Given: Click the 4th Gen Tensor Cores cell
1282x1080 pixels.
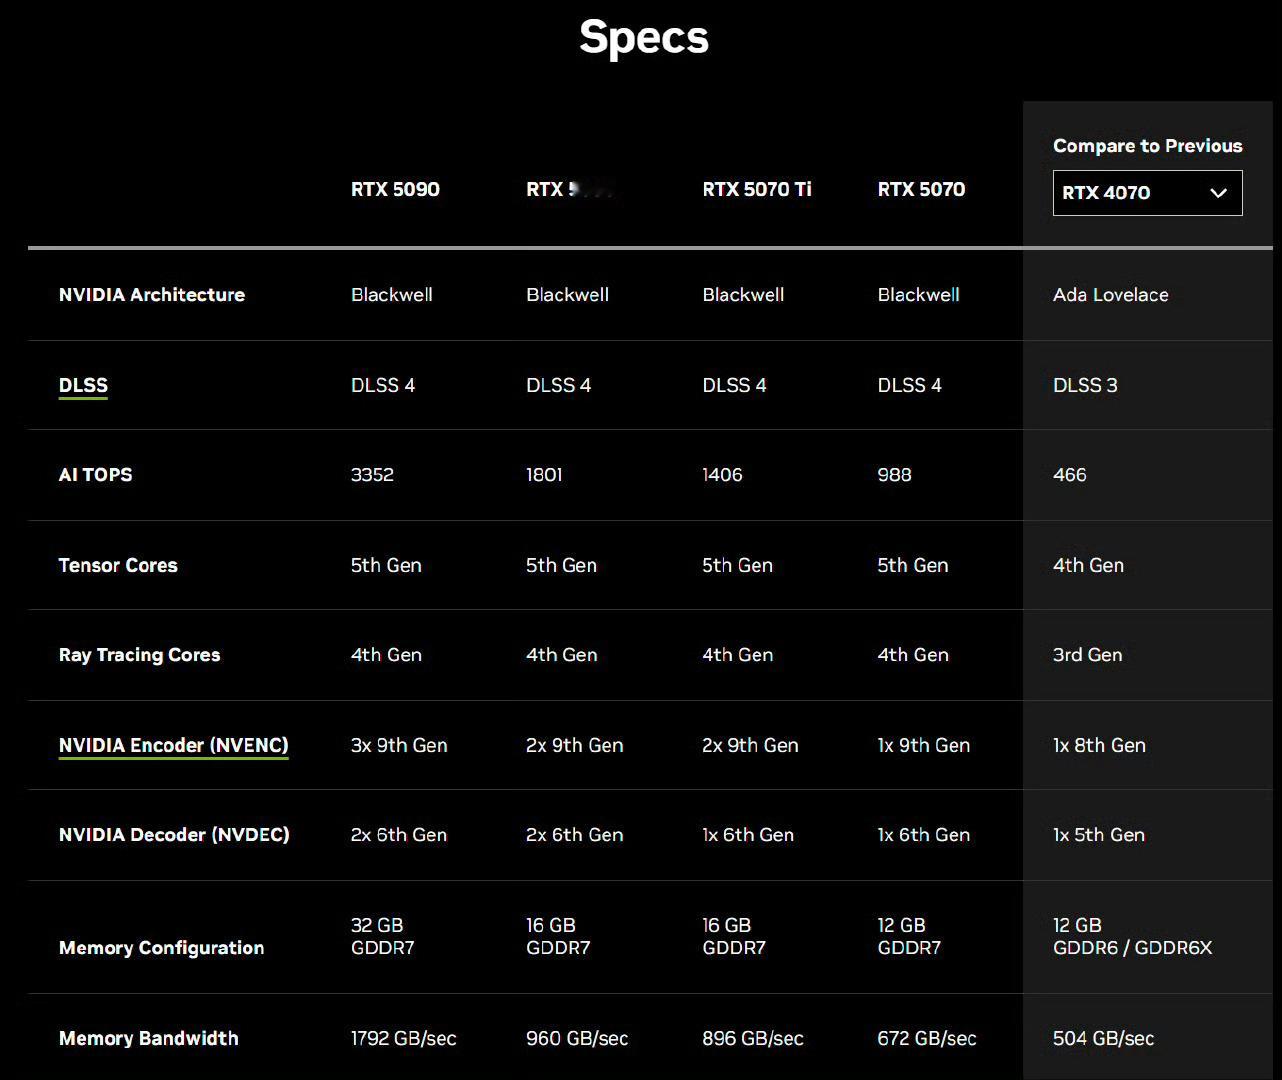Looking at the screenshot, I should (x=1088, y=565).
